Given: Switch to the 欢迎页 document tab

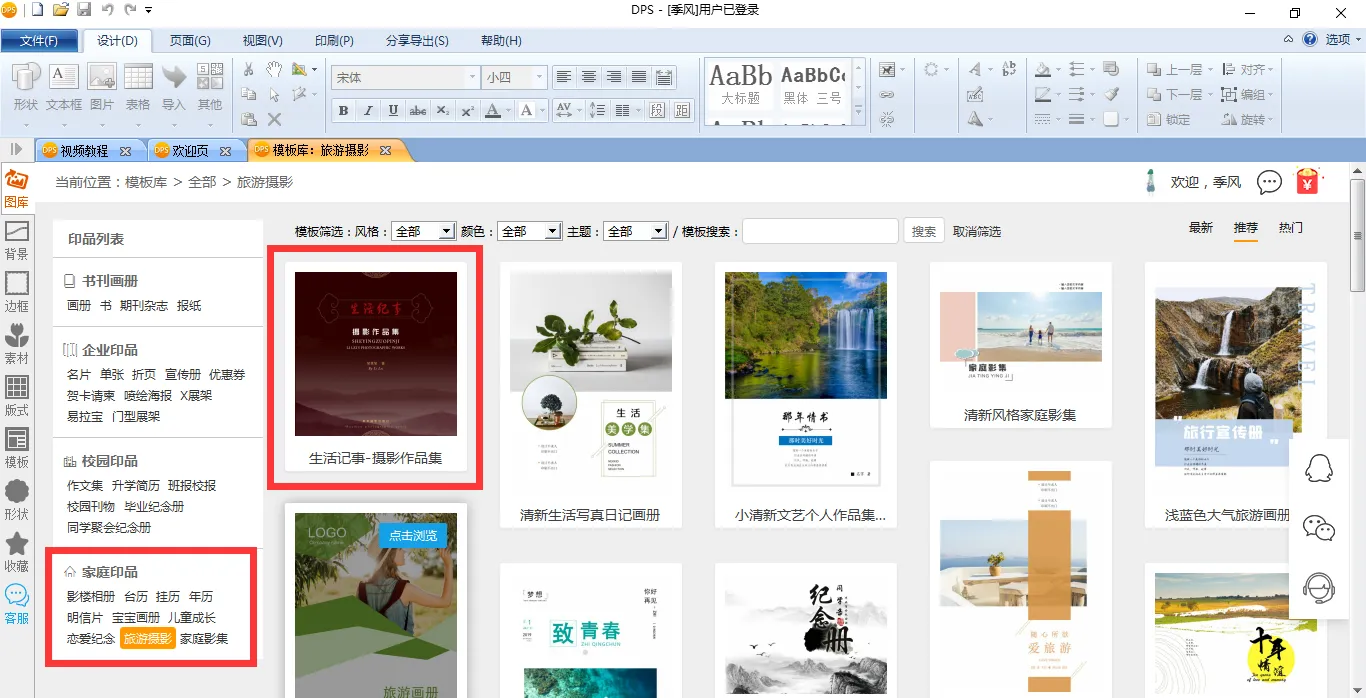Looking at the screenshot, I should pos(190,151).
